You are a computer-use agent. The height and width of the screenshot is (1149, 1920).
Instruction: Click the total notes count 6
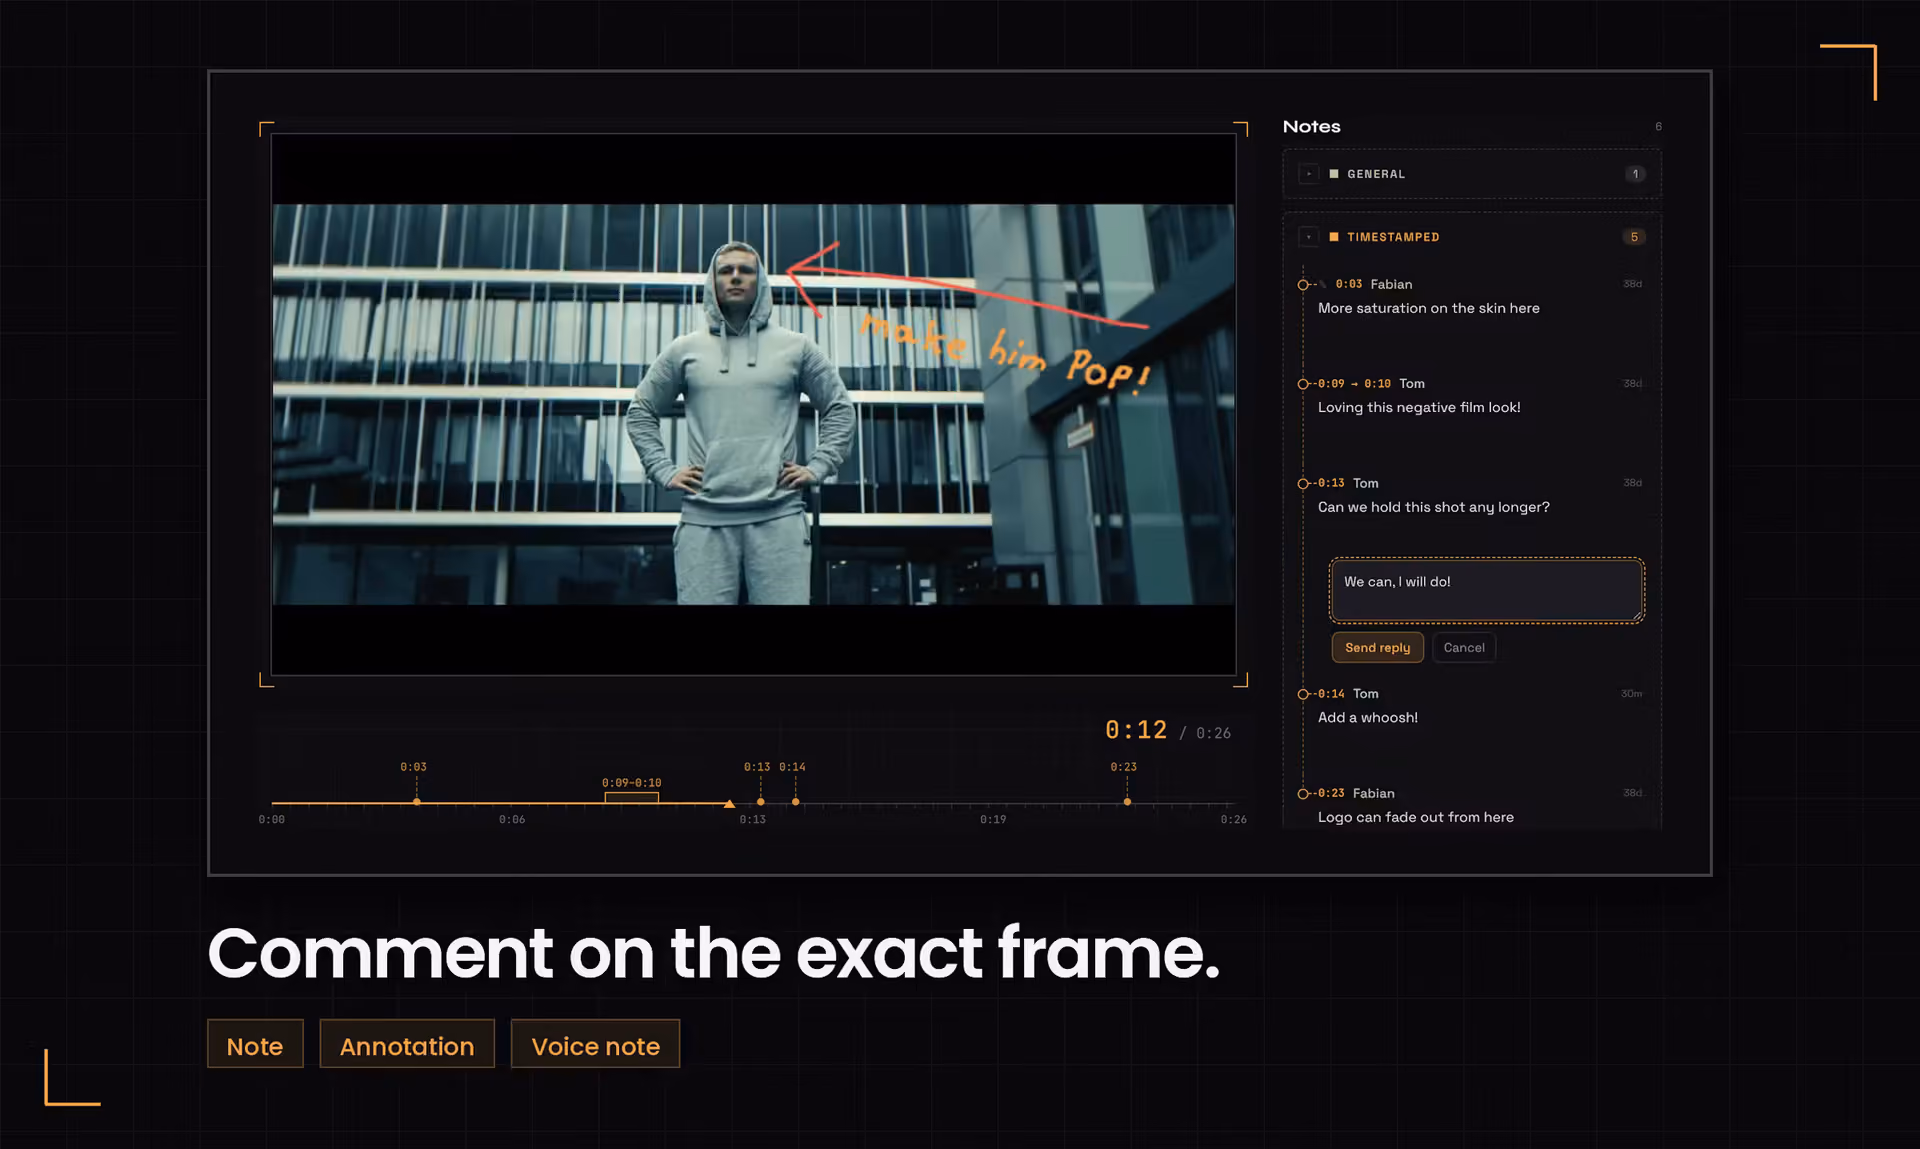click(1658, 126)
